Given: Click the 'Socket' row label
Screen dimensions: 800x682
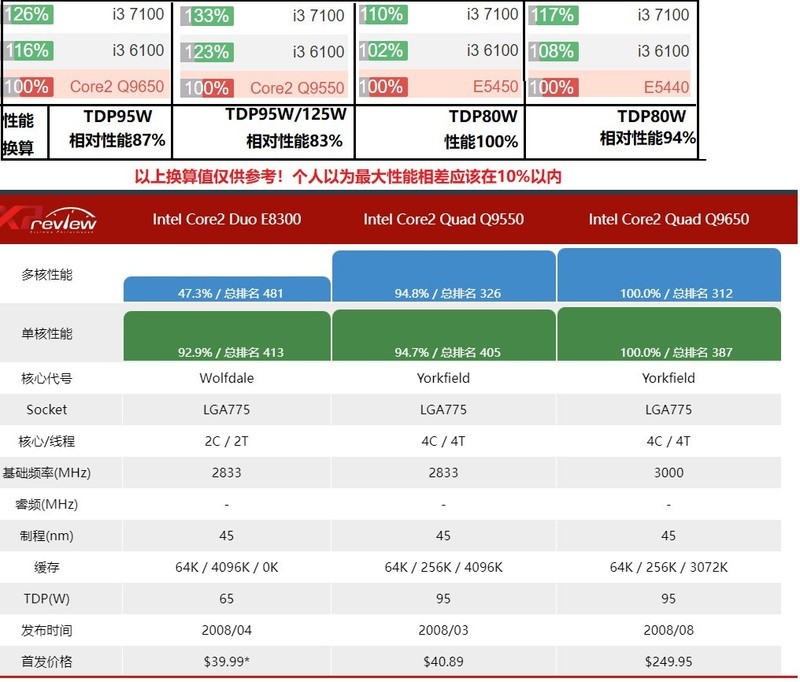Looking at the screenshot, I should pyautogui.click(x=46, y=410).
